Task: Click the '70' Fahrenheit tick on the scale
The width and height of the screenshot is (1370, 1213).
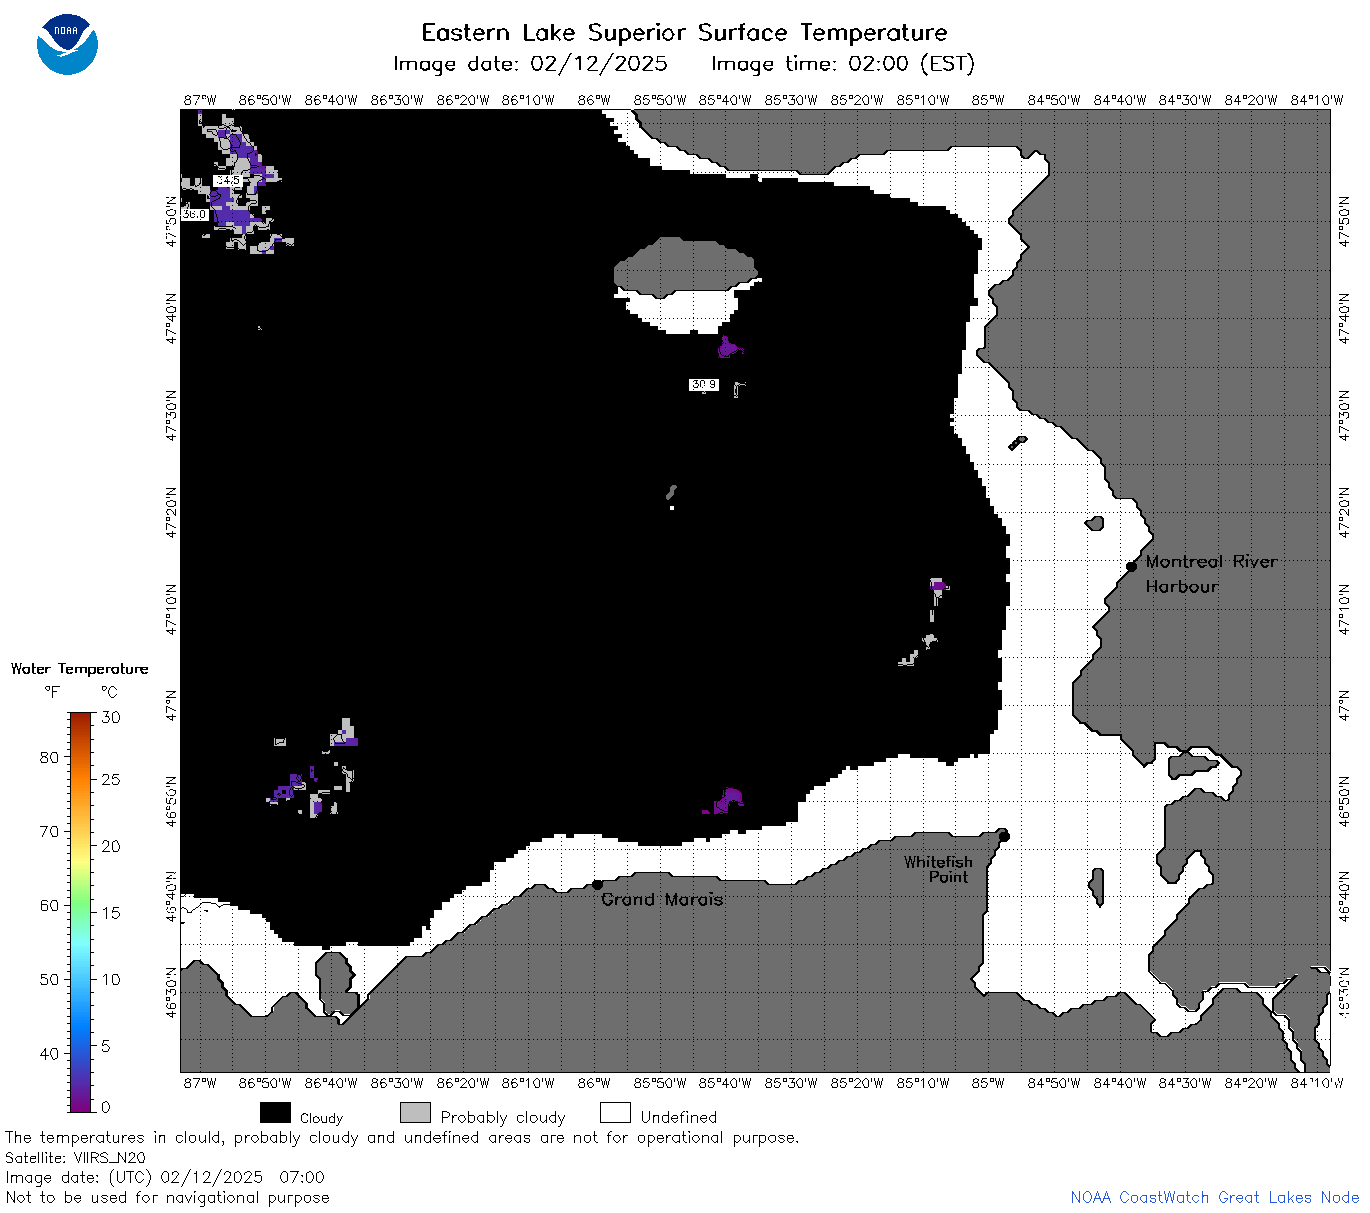Action: pyautogui.click(x=49, y=831)
